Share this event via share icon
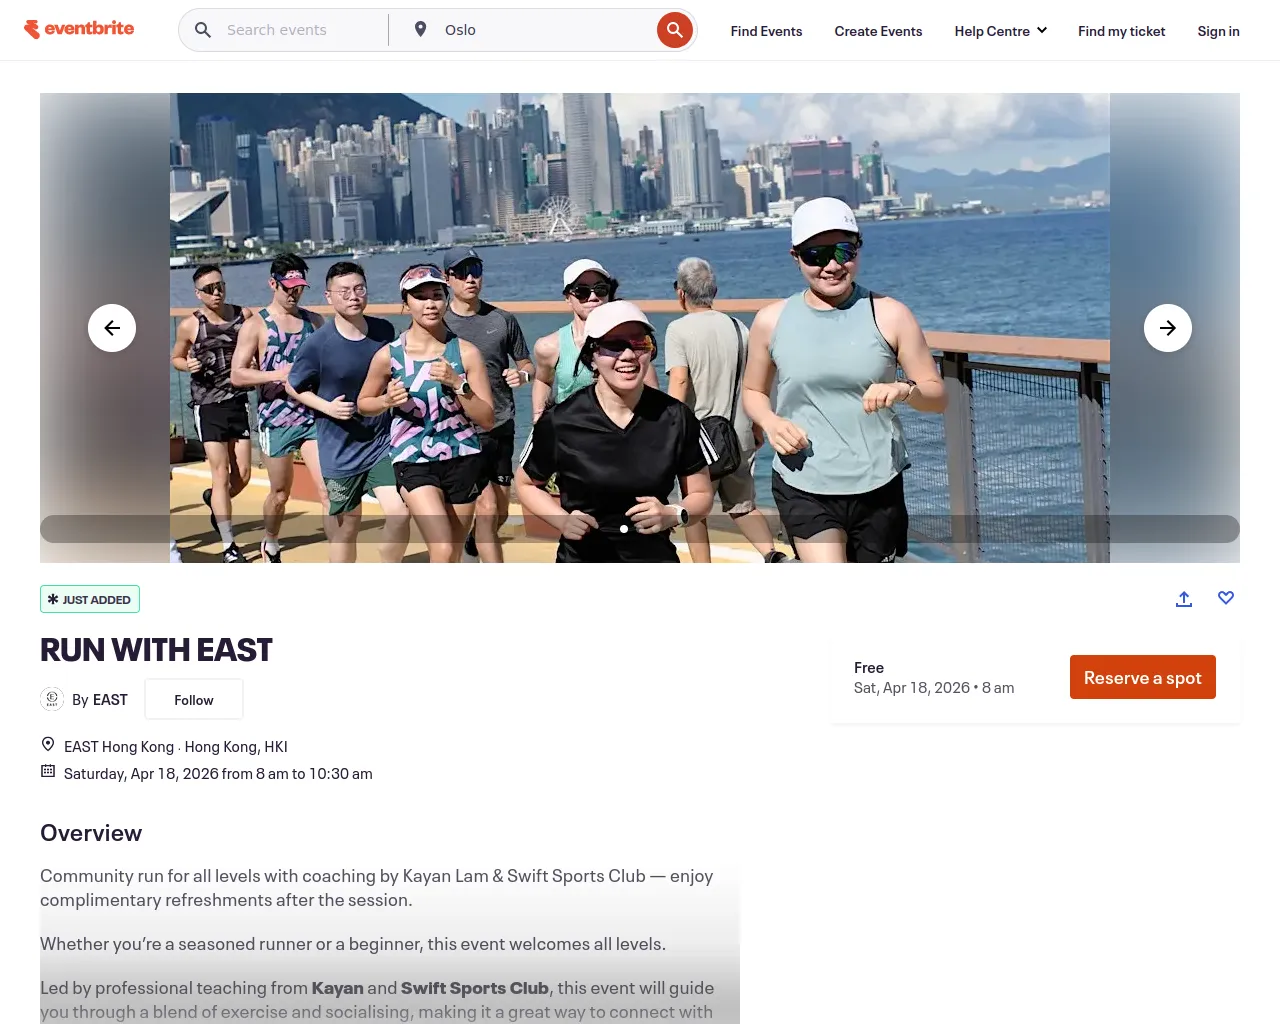 click(x=1184, y=599)
